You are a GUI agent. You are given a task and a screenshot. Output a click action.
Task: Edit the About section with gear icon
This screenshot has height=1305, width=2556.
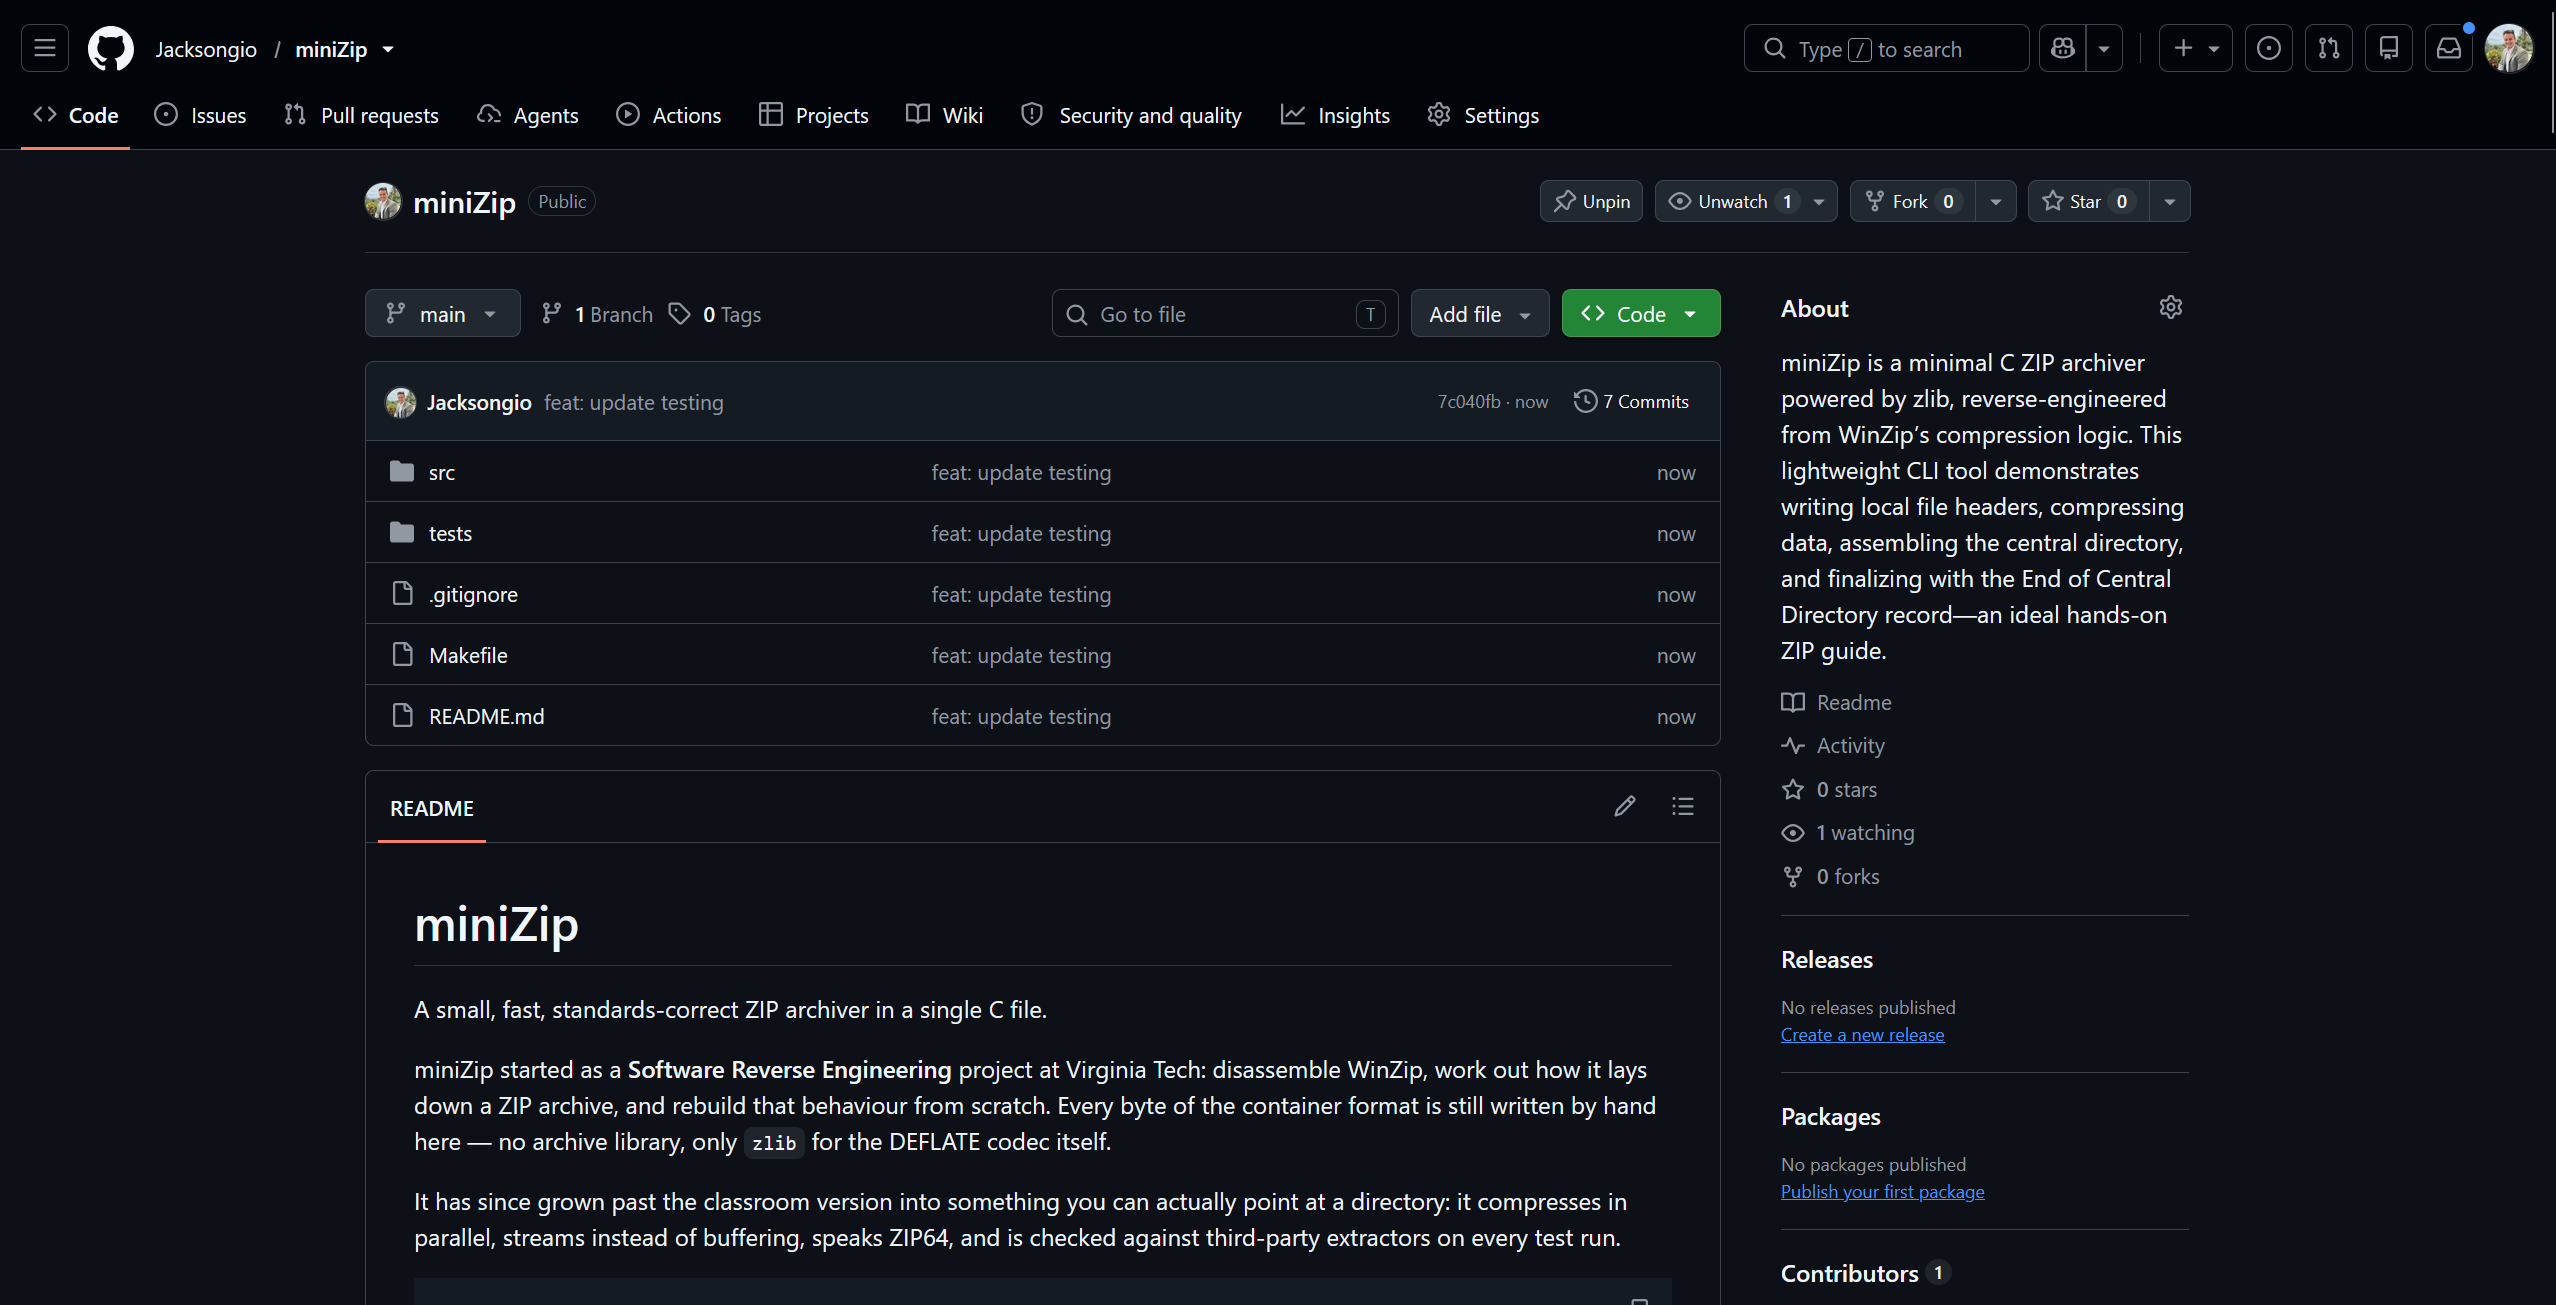coord(2170,307)
